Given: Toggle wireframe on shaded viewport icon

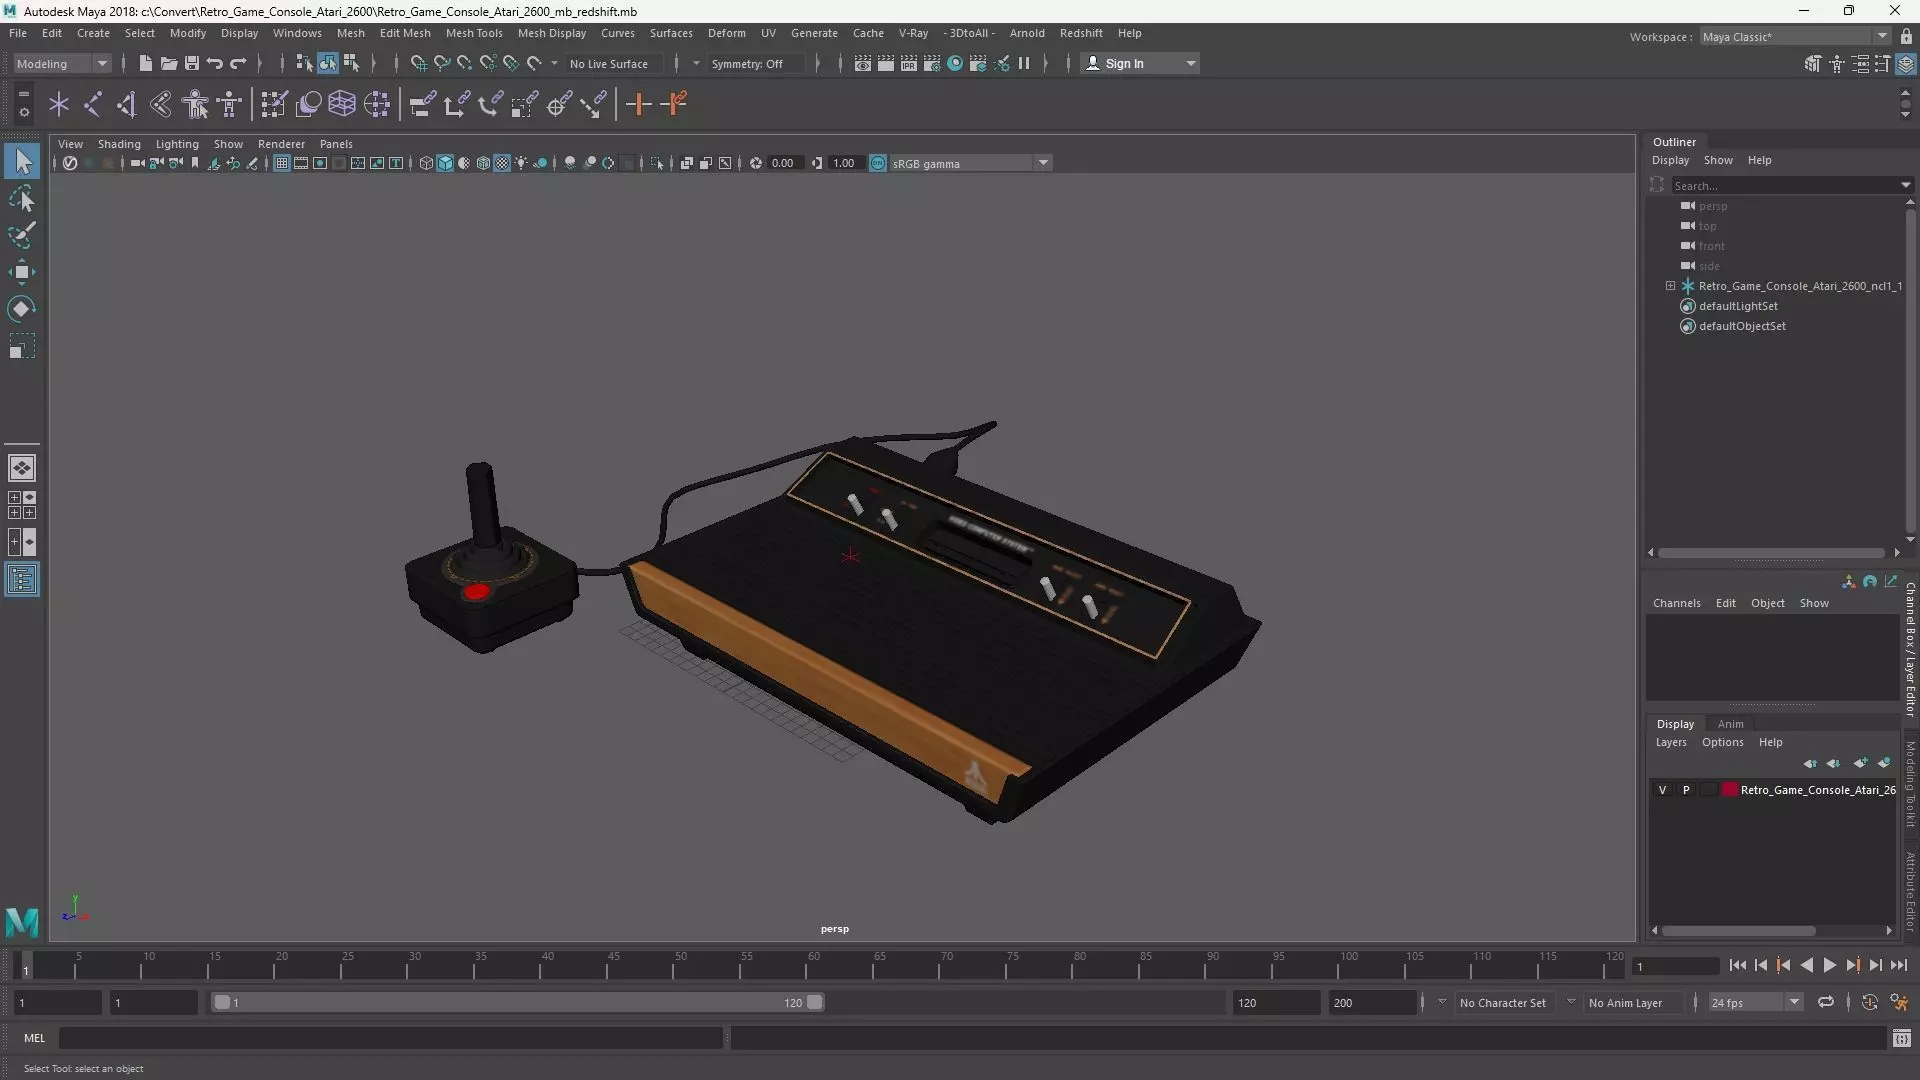Looking at the screenshot, I should [483, 163].
